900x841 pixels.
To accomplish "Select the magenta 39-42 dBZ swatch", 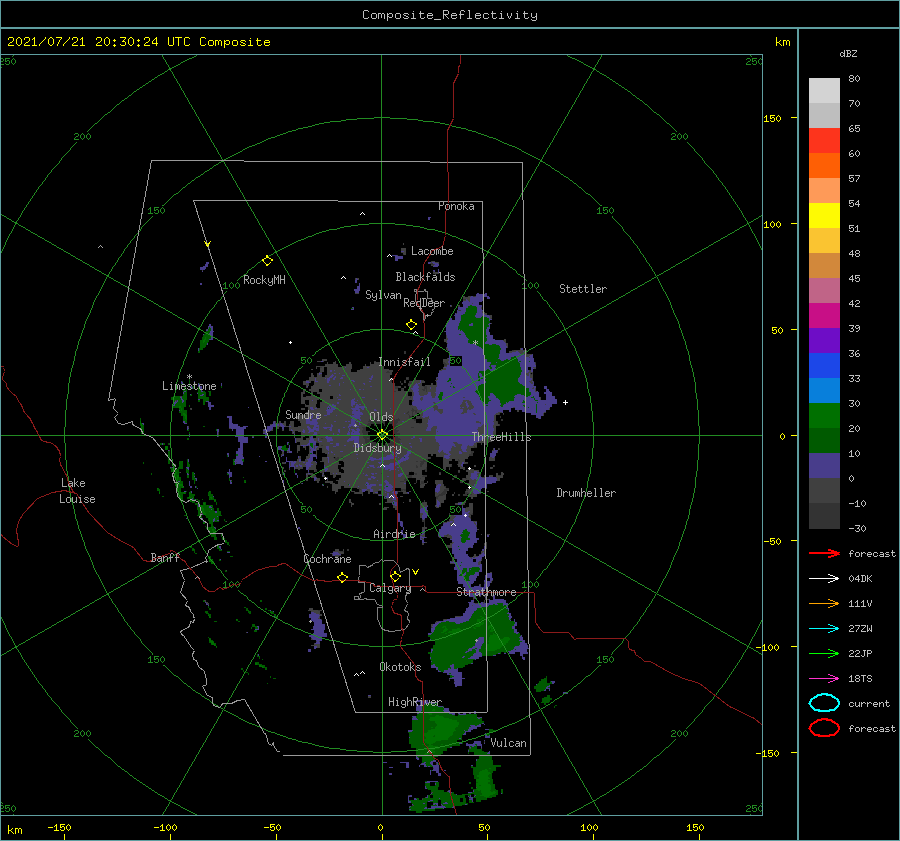I will [x=824, y=316].
